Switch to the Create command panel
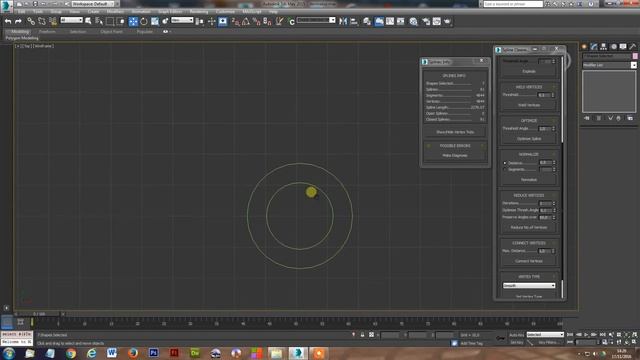This screenshot has width=640, height=360. pyautogui.click(x=584, y=47)
